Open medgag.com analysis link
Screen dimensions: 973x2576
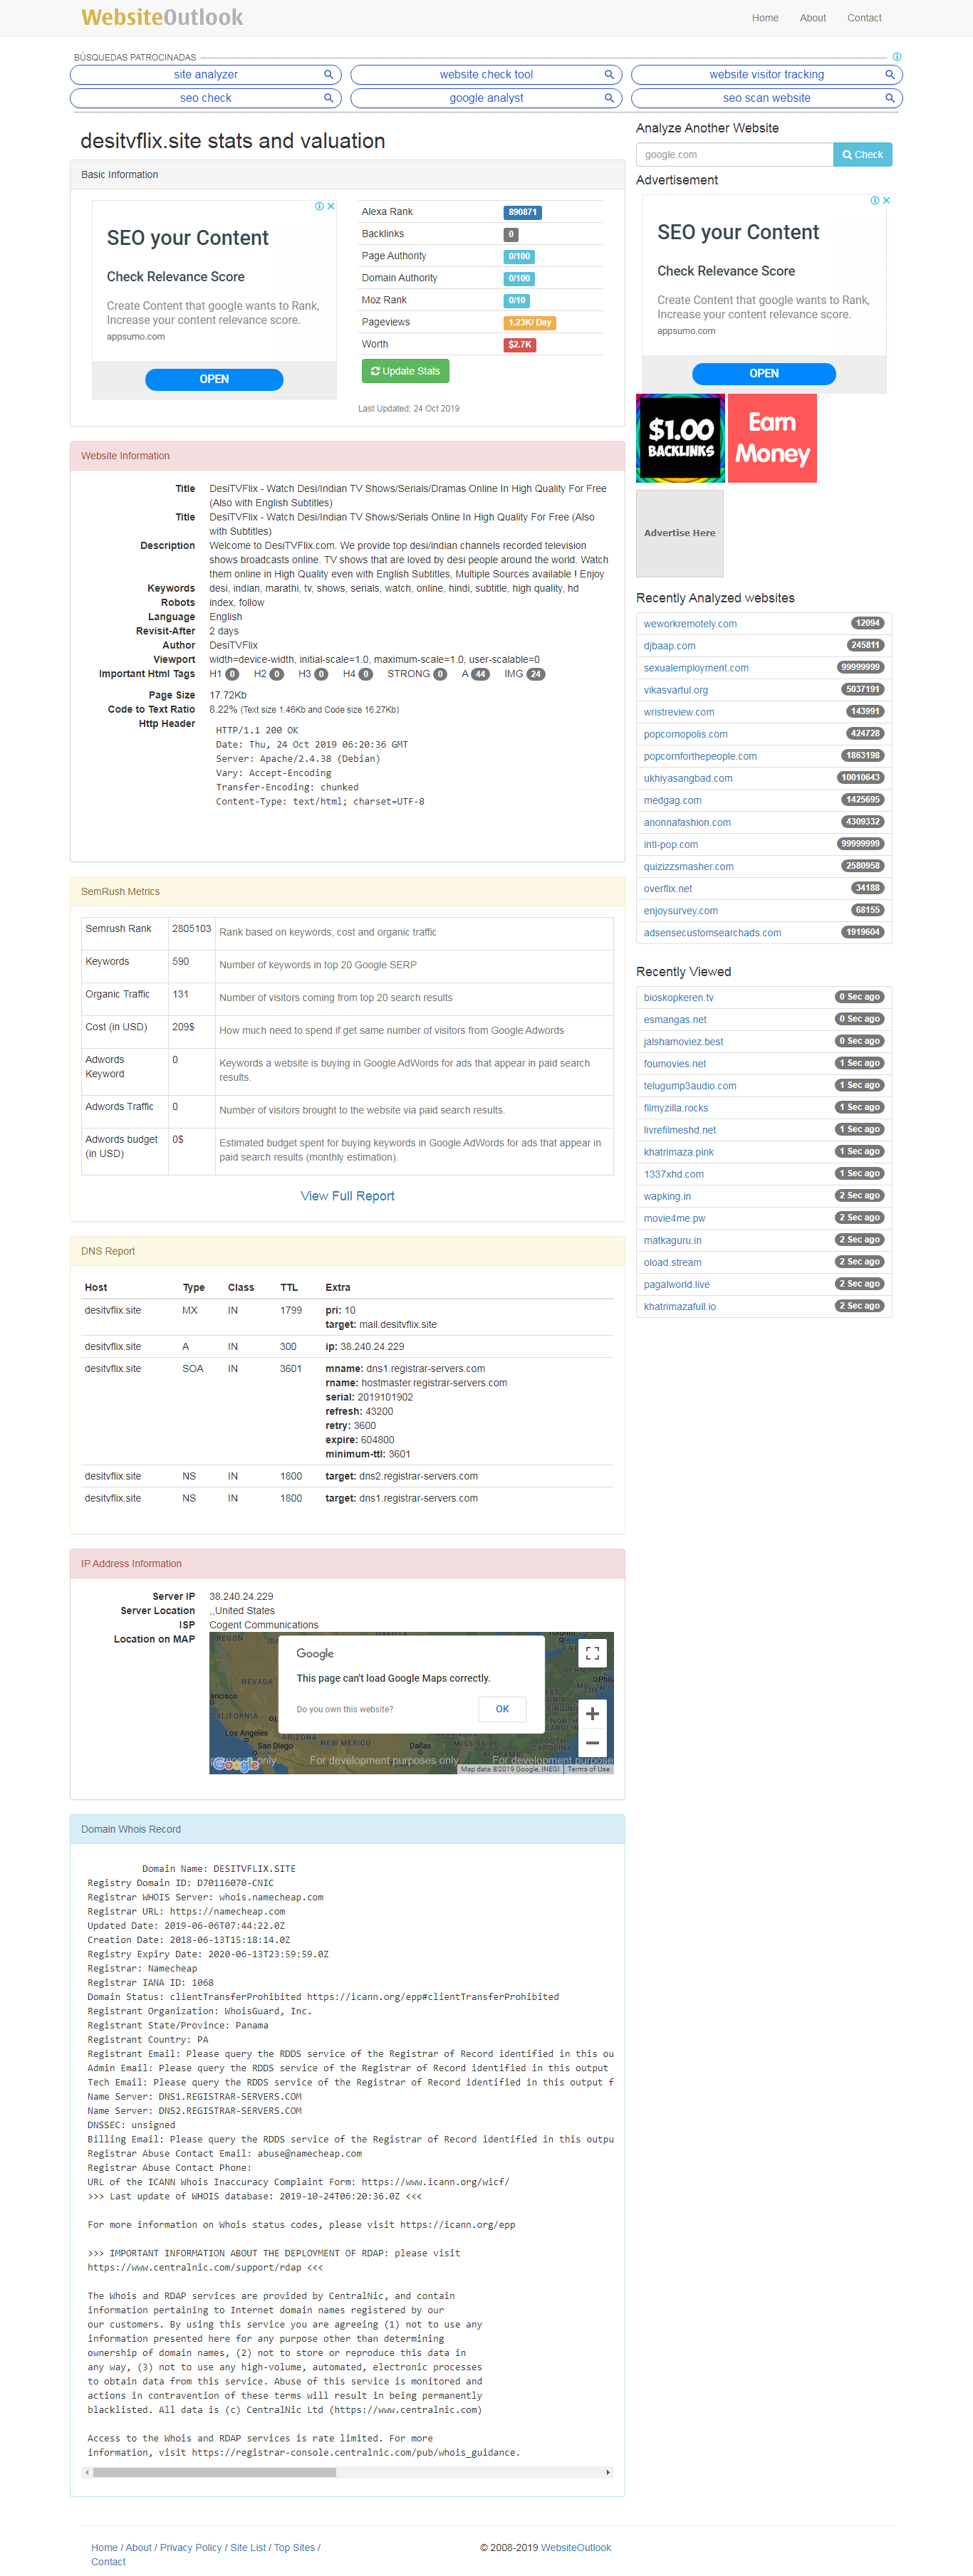pos(672,800)
